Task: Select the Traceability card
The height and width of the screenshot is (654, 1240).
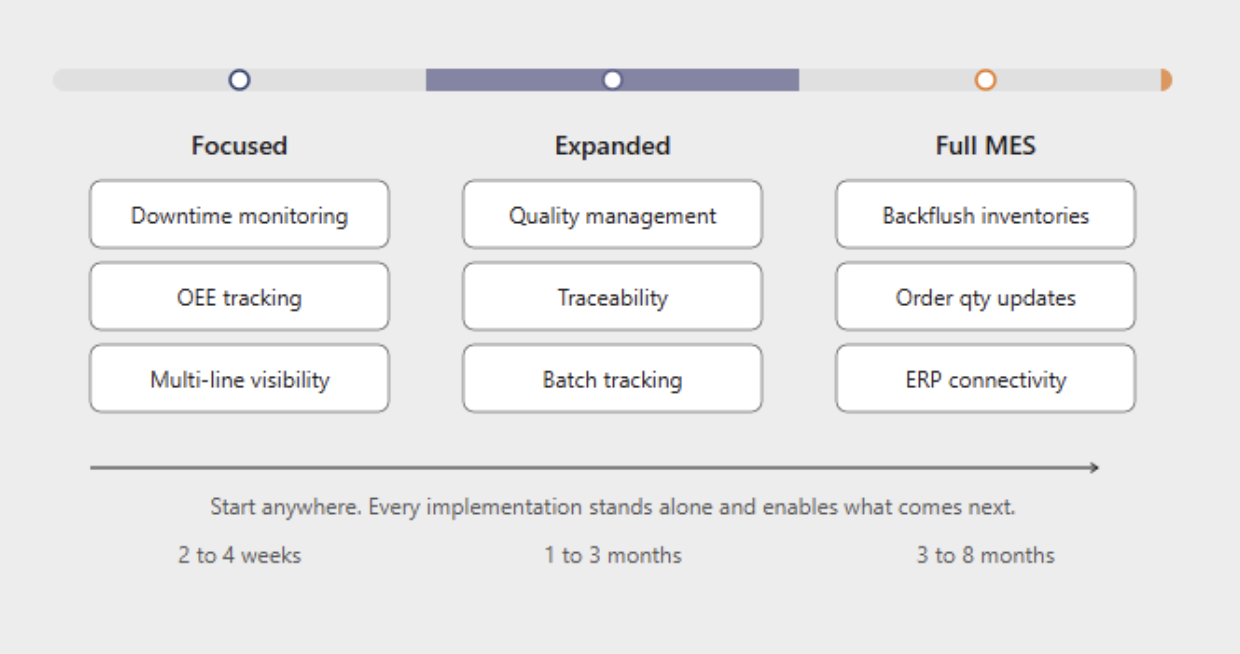Action: [x=612, y=297]
